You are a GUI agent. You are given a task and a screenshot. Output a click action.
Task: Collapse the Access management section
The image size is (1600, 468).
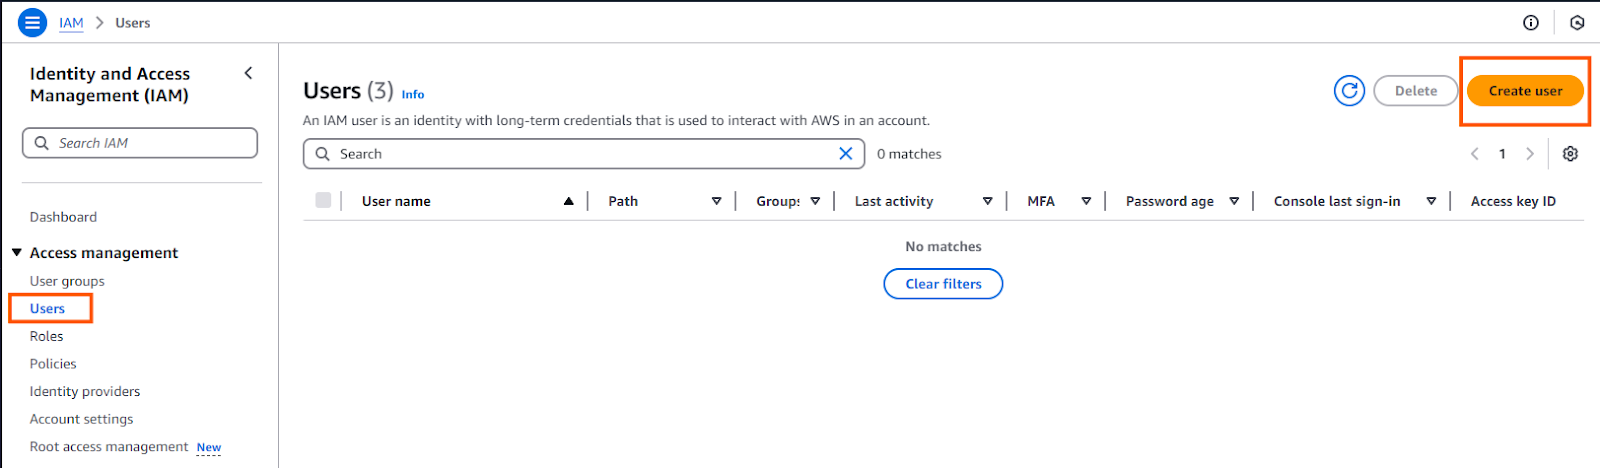[17, 253]
